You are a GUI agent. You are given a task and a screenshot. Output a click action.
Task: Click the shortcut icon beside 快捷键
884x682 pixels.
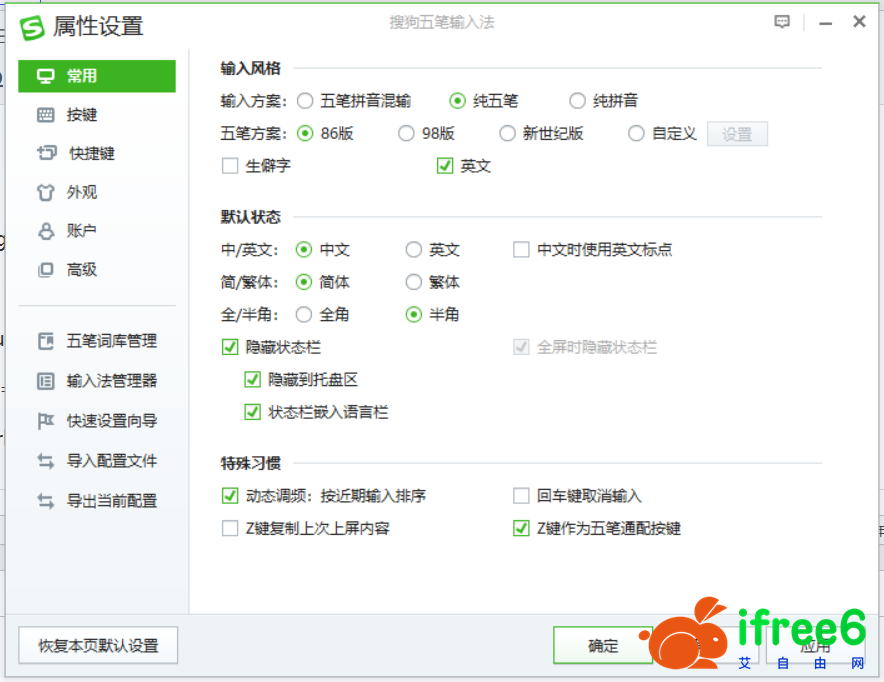tap(46, 153)
